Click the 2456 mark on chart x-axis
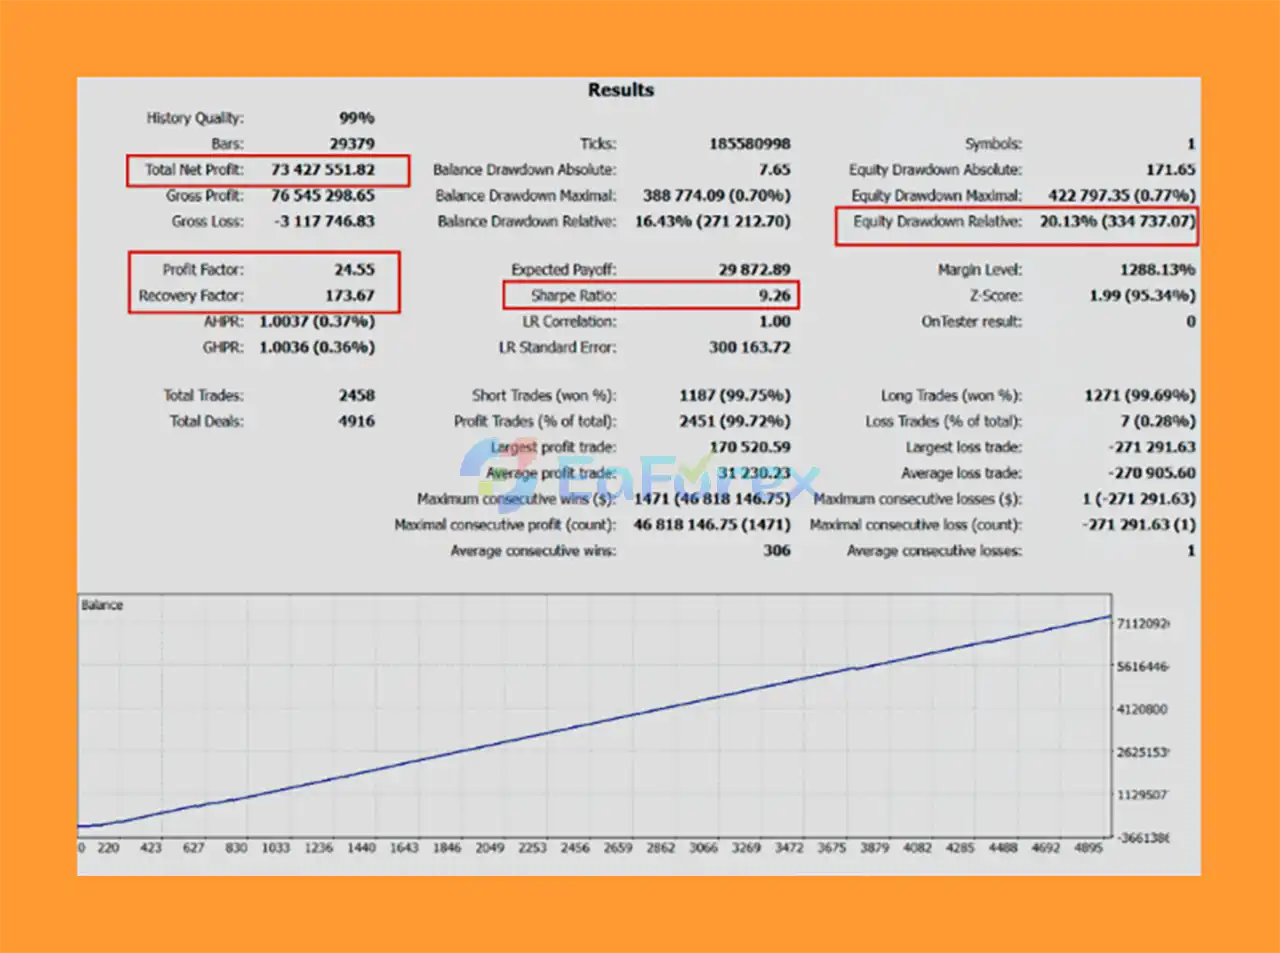 [574, 848]
